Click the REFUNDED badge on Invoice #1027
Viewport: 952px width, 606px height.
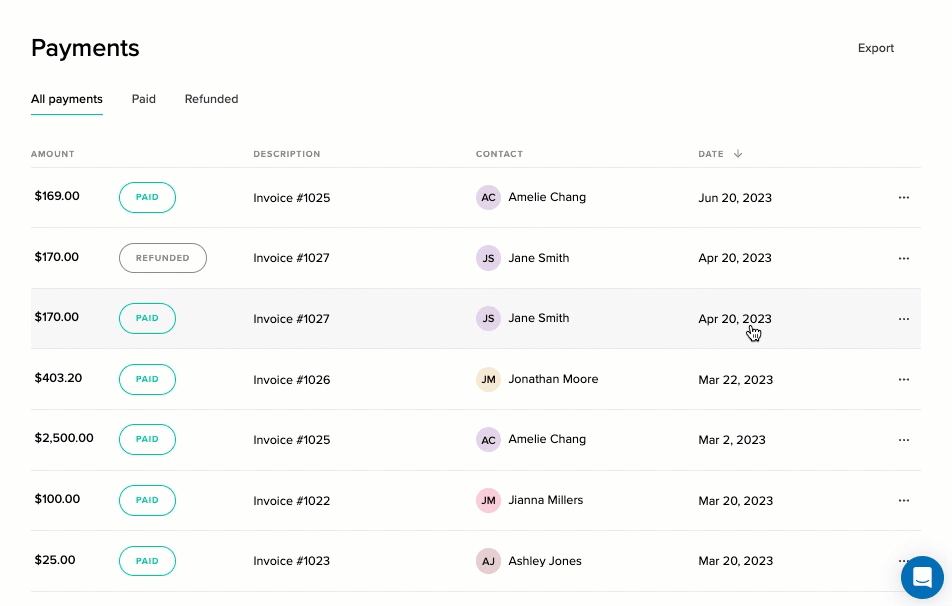coord(163,258)
